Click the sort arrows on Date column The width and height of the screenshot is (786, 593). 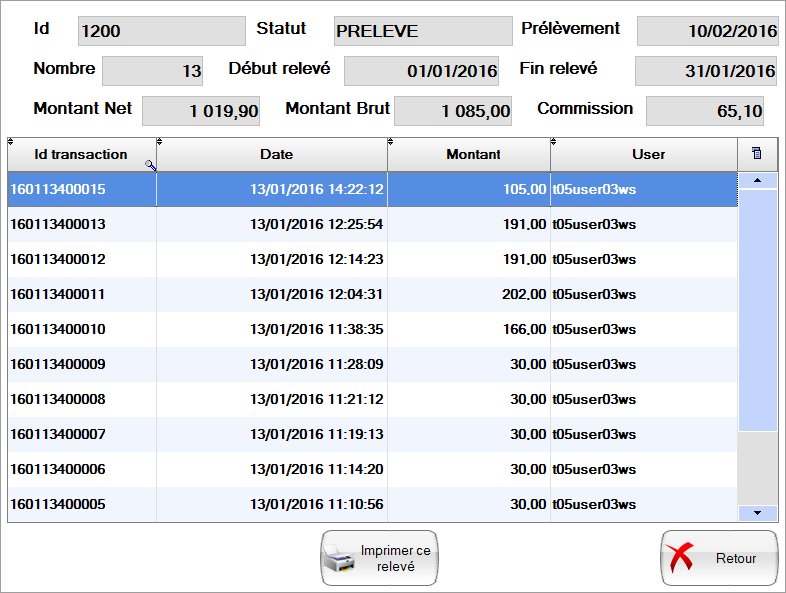[x=160, y=142]
